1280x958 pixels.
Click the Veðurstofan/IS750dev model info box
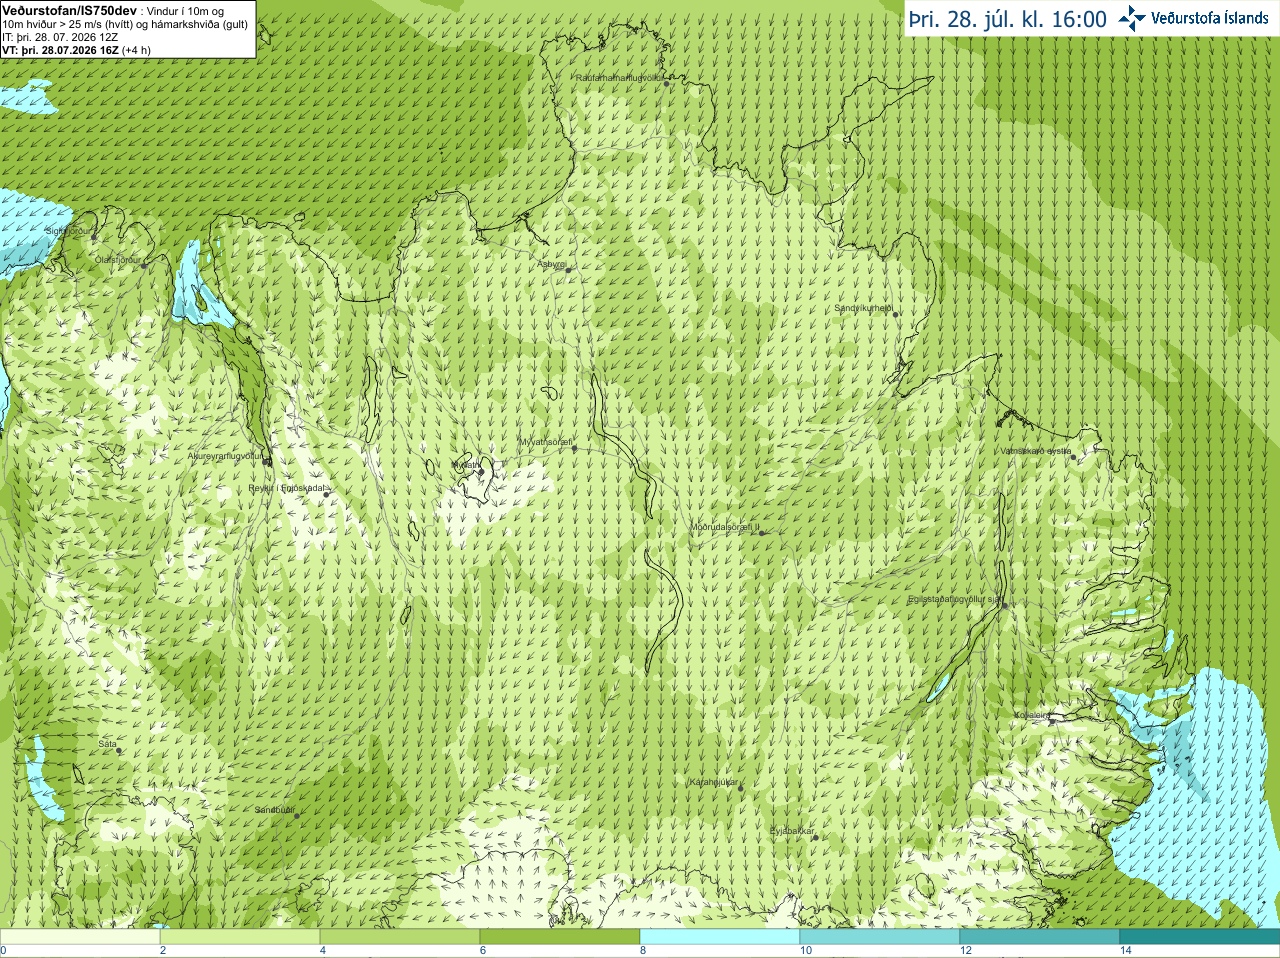128,29
